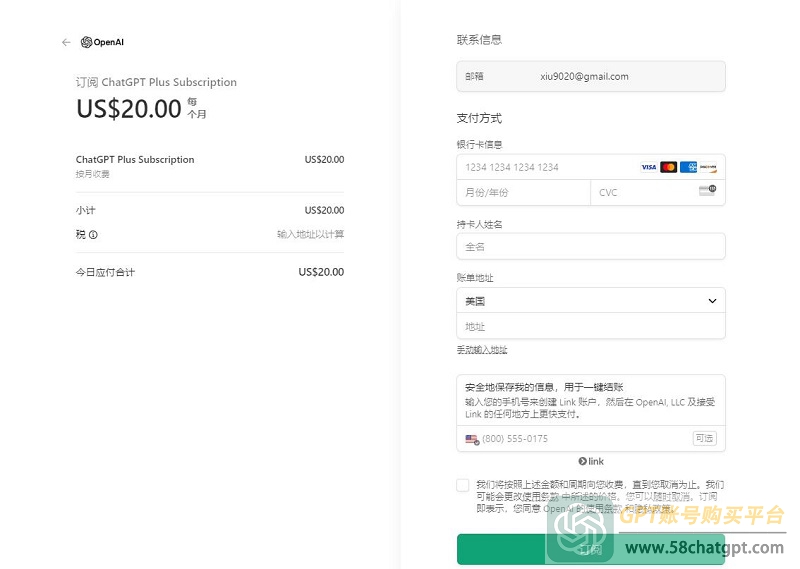Click the OpenAI logo

pyautogui.click(x=102, y=42)
